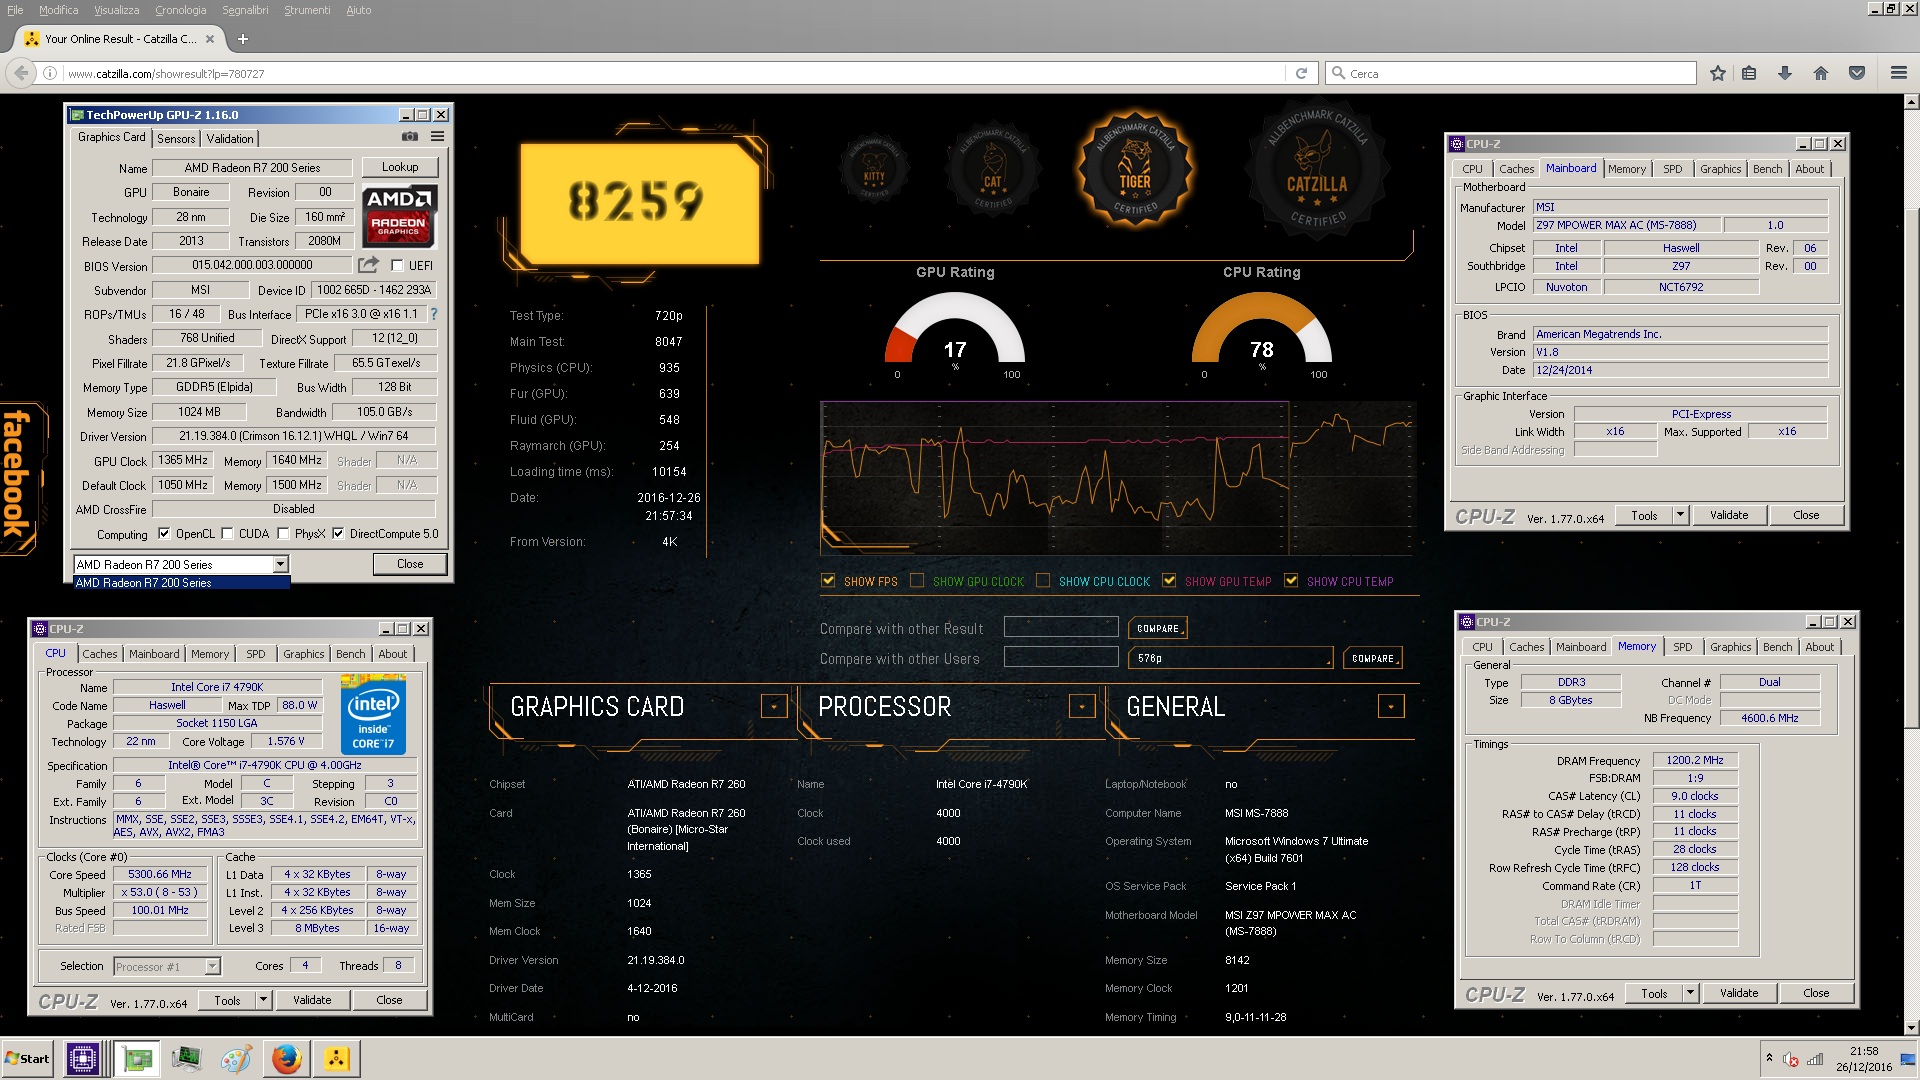
Task: Switch to the Sensors tab in GPU-Z
Action: [x=176, y=138]
